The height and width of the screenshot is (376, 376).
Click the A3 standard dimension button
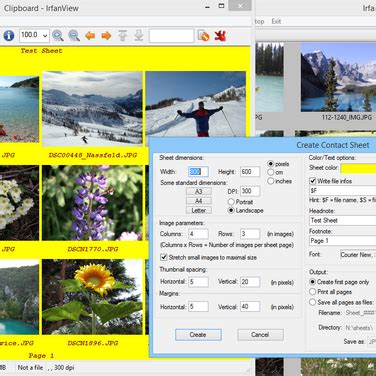(199, 191)
